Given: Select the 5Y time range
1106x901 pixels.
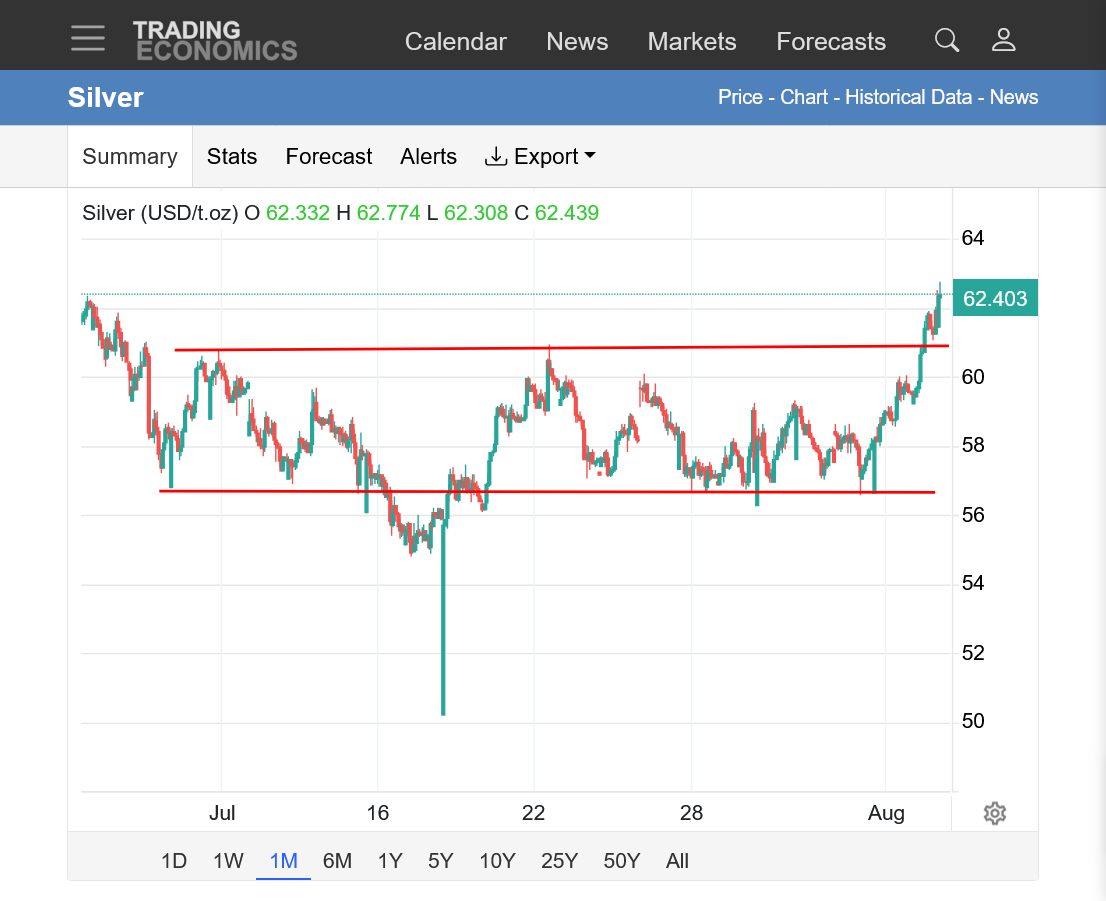Looking at the screenshot, I should tap(441, 861).
